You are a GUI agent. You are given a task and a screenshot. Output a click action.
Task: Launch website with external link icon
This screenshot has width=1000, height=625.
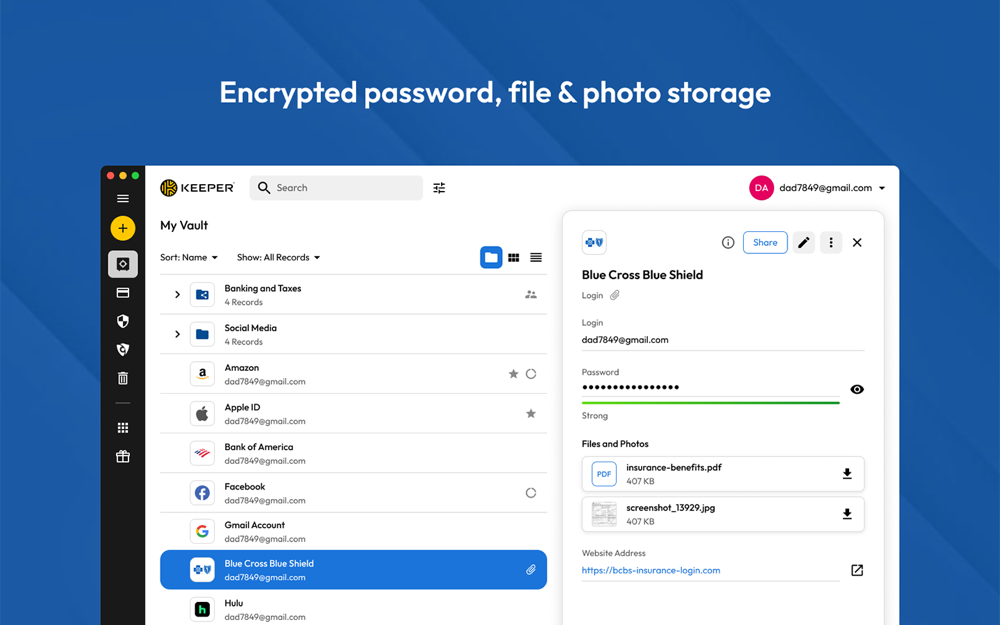[857, 570]
